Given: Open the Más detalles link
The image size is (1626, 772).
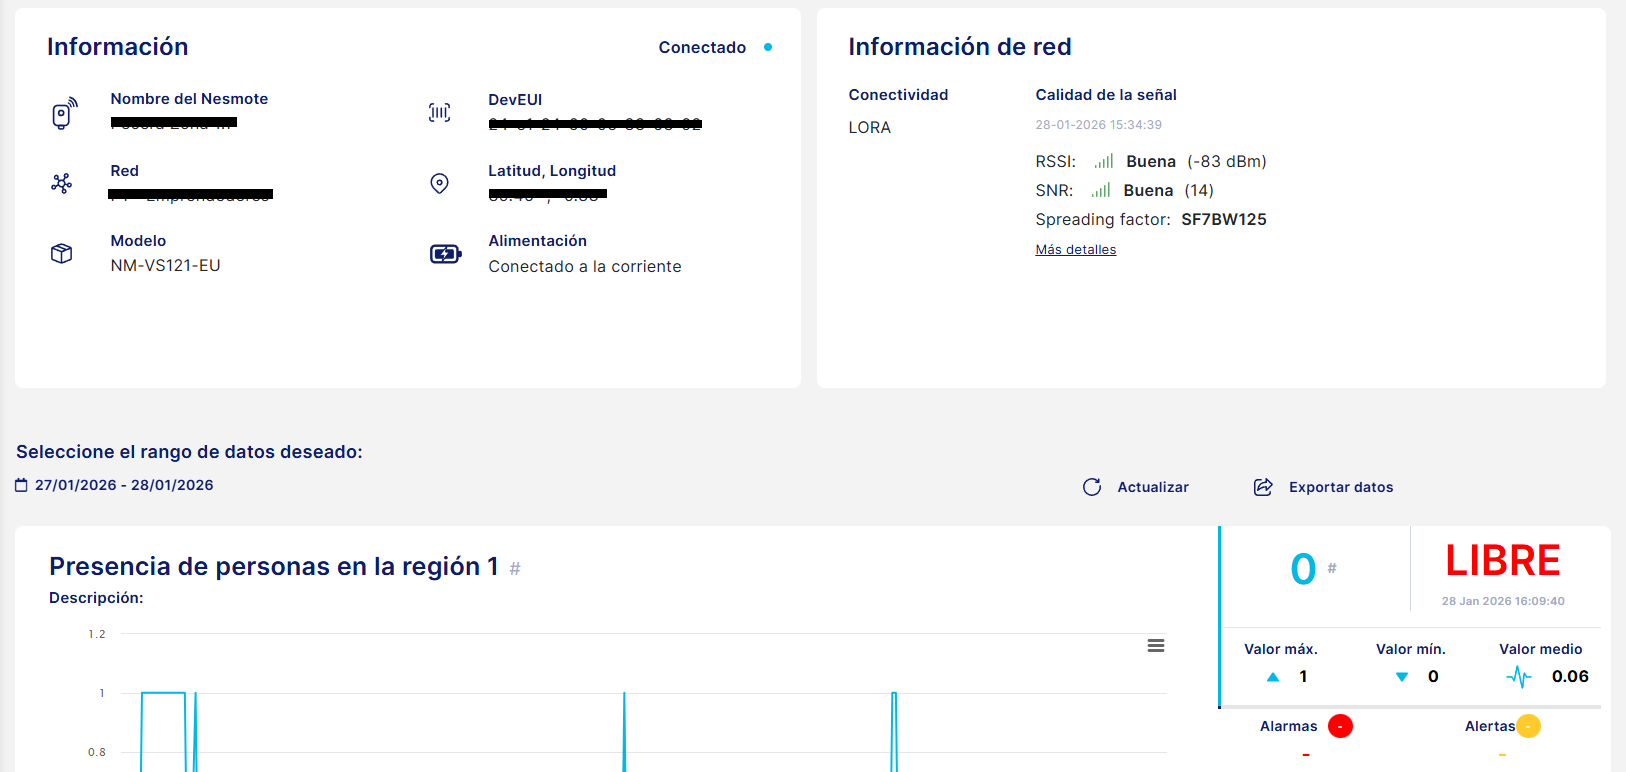Looking at the screenshot, I should (x=1076, y=250).
